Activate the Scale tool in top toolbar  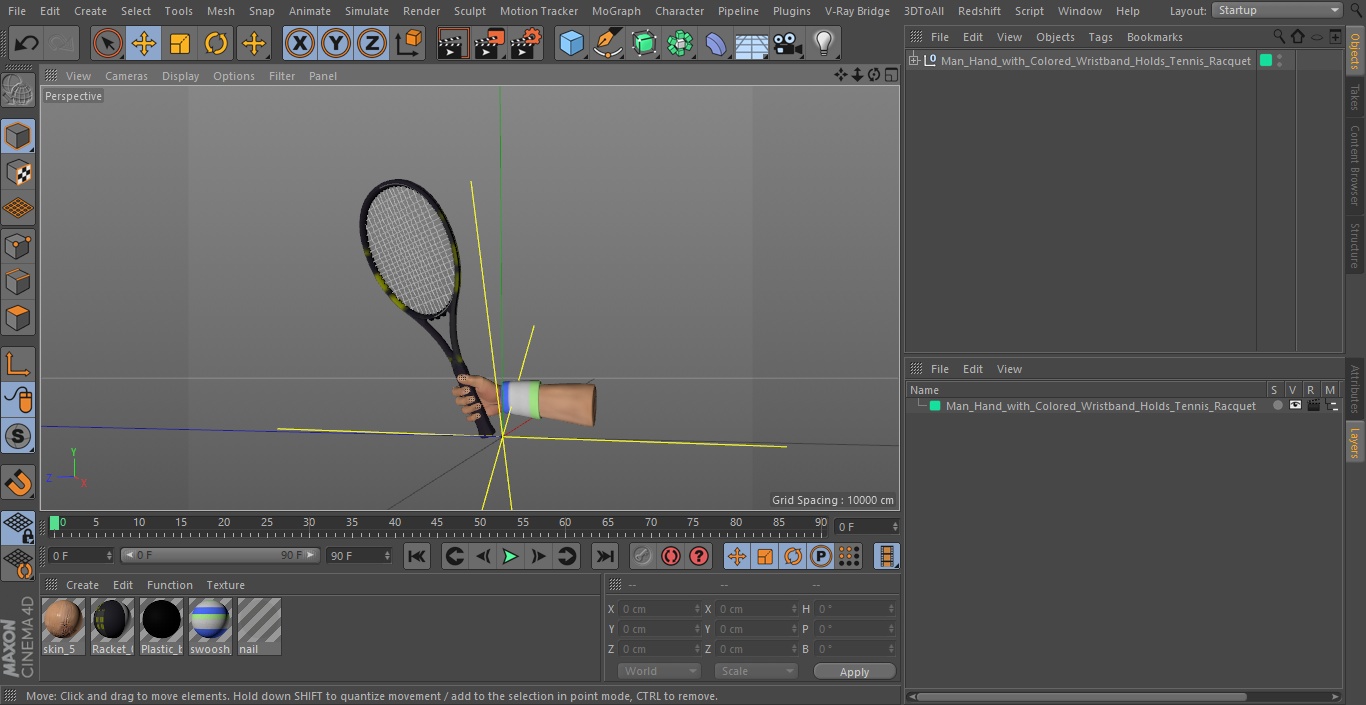point(180,43)
